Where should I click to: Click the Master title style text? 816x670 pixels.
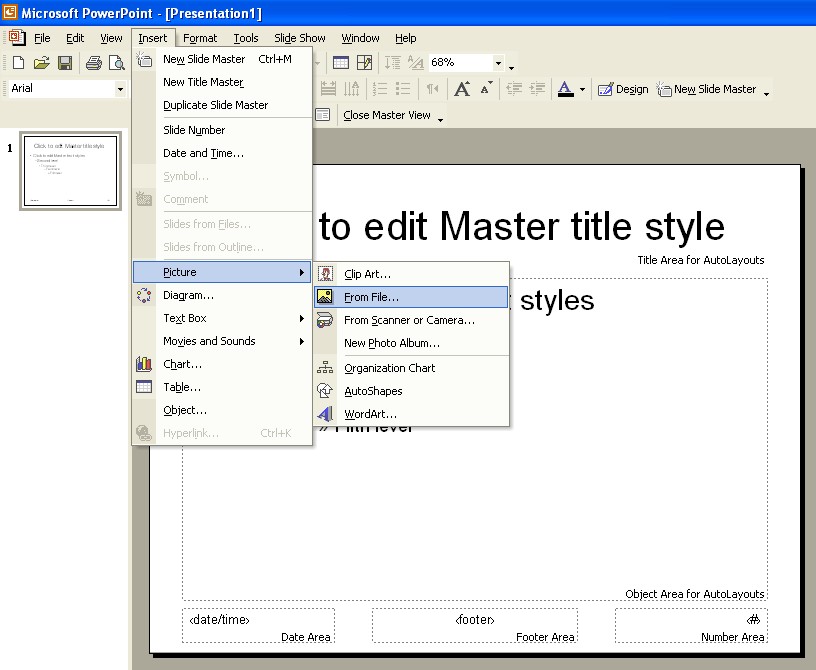521,226
